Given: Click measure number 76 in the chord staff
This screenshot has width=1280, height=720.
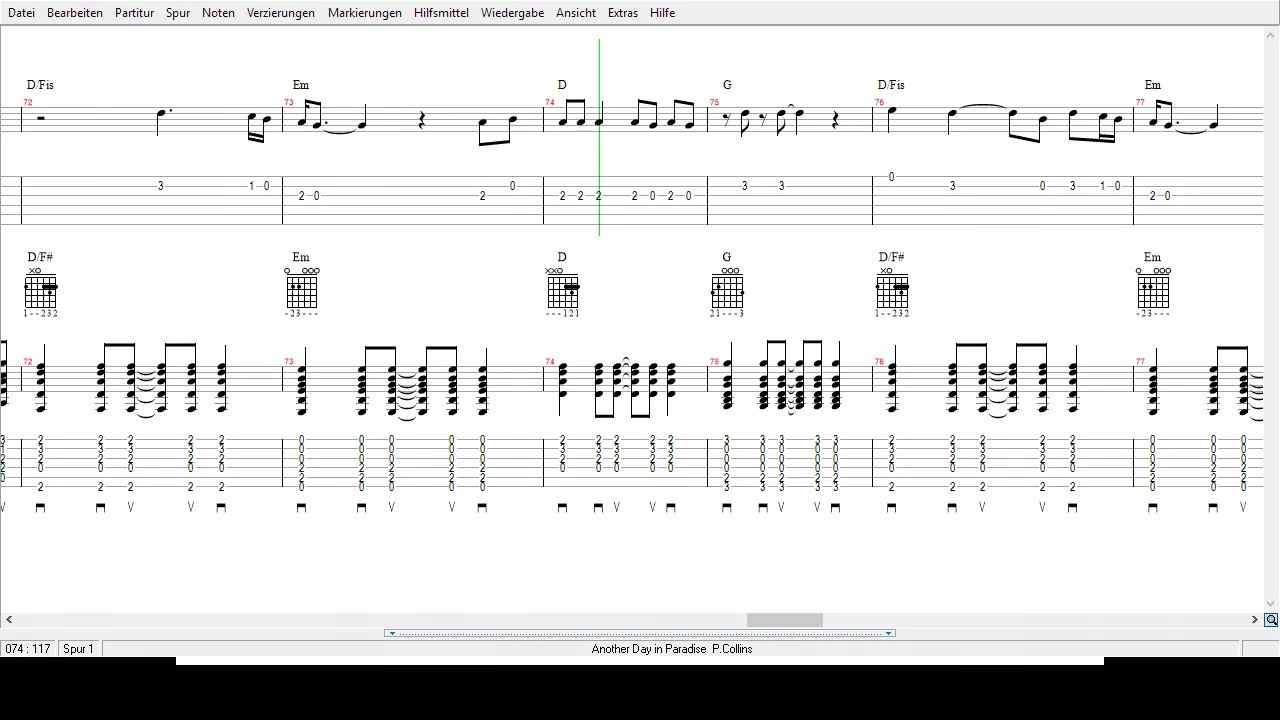Looking at the screenshot, I should click(880, 361).
